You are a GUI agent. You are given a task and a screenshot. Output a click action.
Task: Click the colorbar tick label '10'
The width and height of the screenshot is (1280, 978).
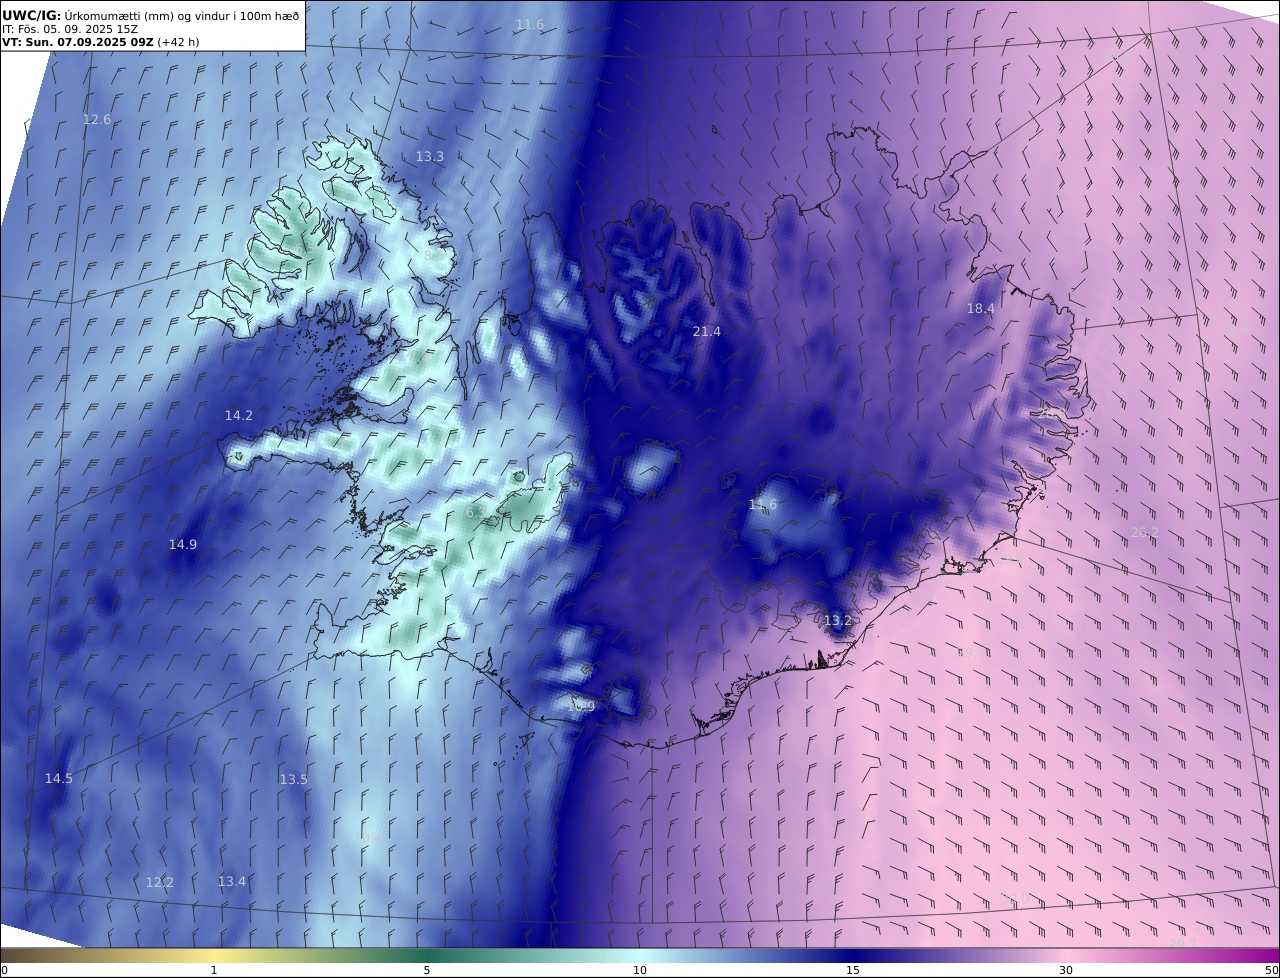(x=640, y=970)
